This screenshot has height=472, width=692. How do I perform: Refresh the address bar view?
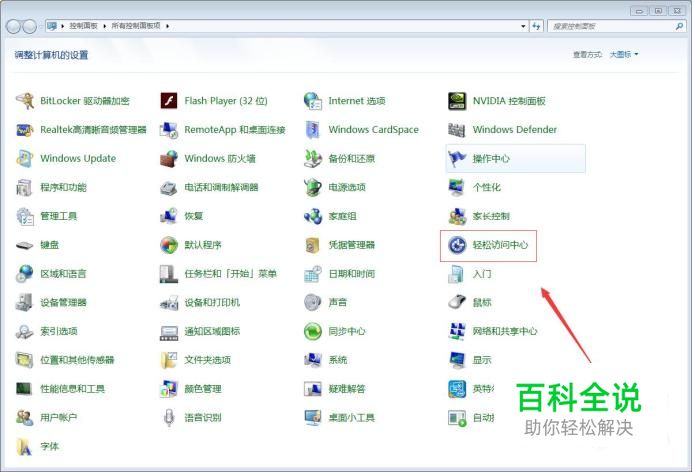pos(536,26)
